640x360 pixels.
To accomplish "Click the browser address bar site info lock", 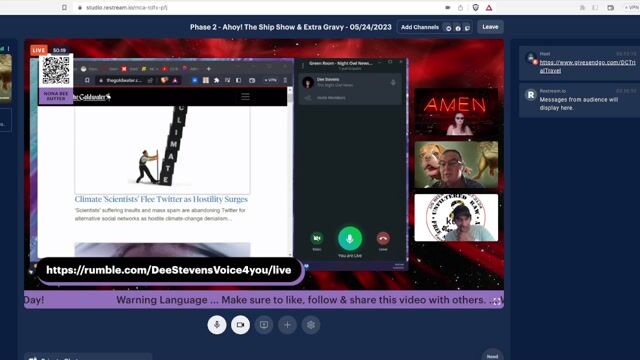I will tap(80, 8).
